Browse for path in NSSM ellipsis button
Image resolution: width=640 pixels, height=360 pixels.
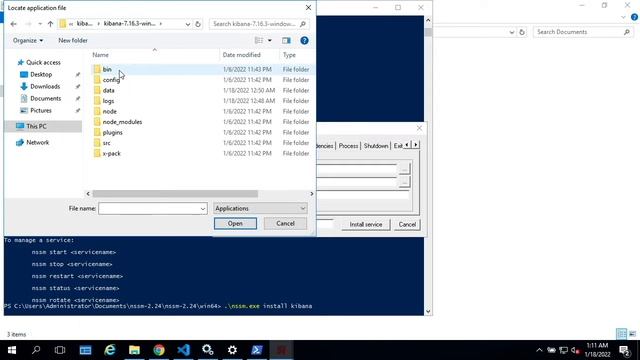(x=404, y=169)
